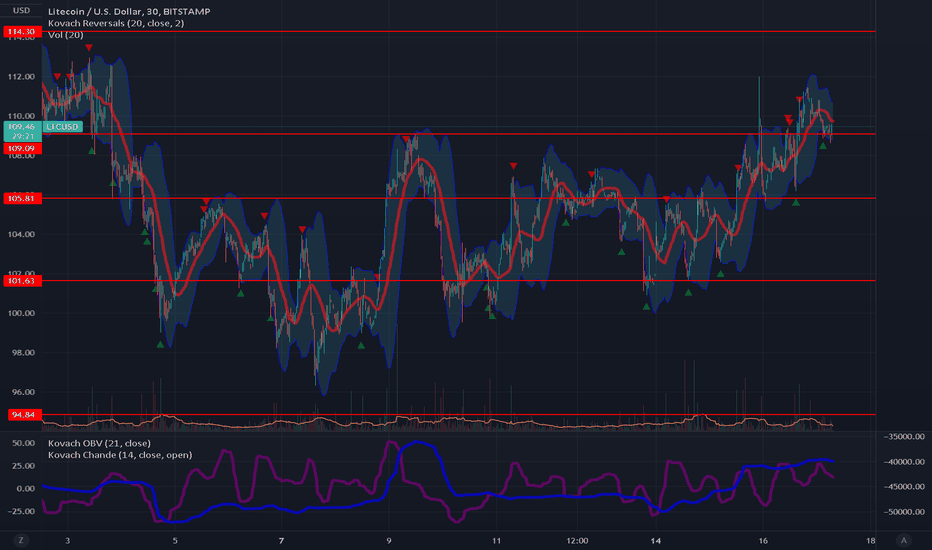Click the 94.84 horizontal line price label
932x550 pixels.
coord(23,414)
